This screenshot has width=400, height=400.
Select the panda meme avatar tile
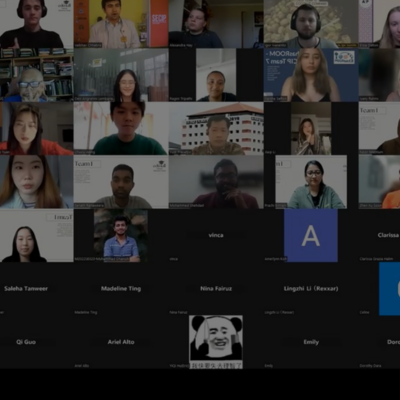[216, 342]
